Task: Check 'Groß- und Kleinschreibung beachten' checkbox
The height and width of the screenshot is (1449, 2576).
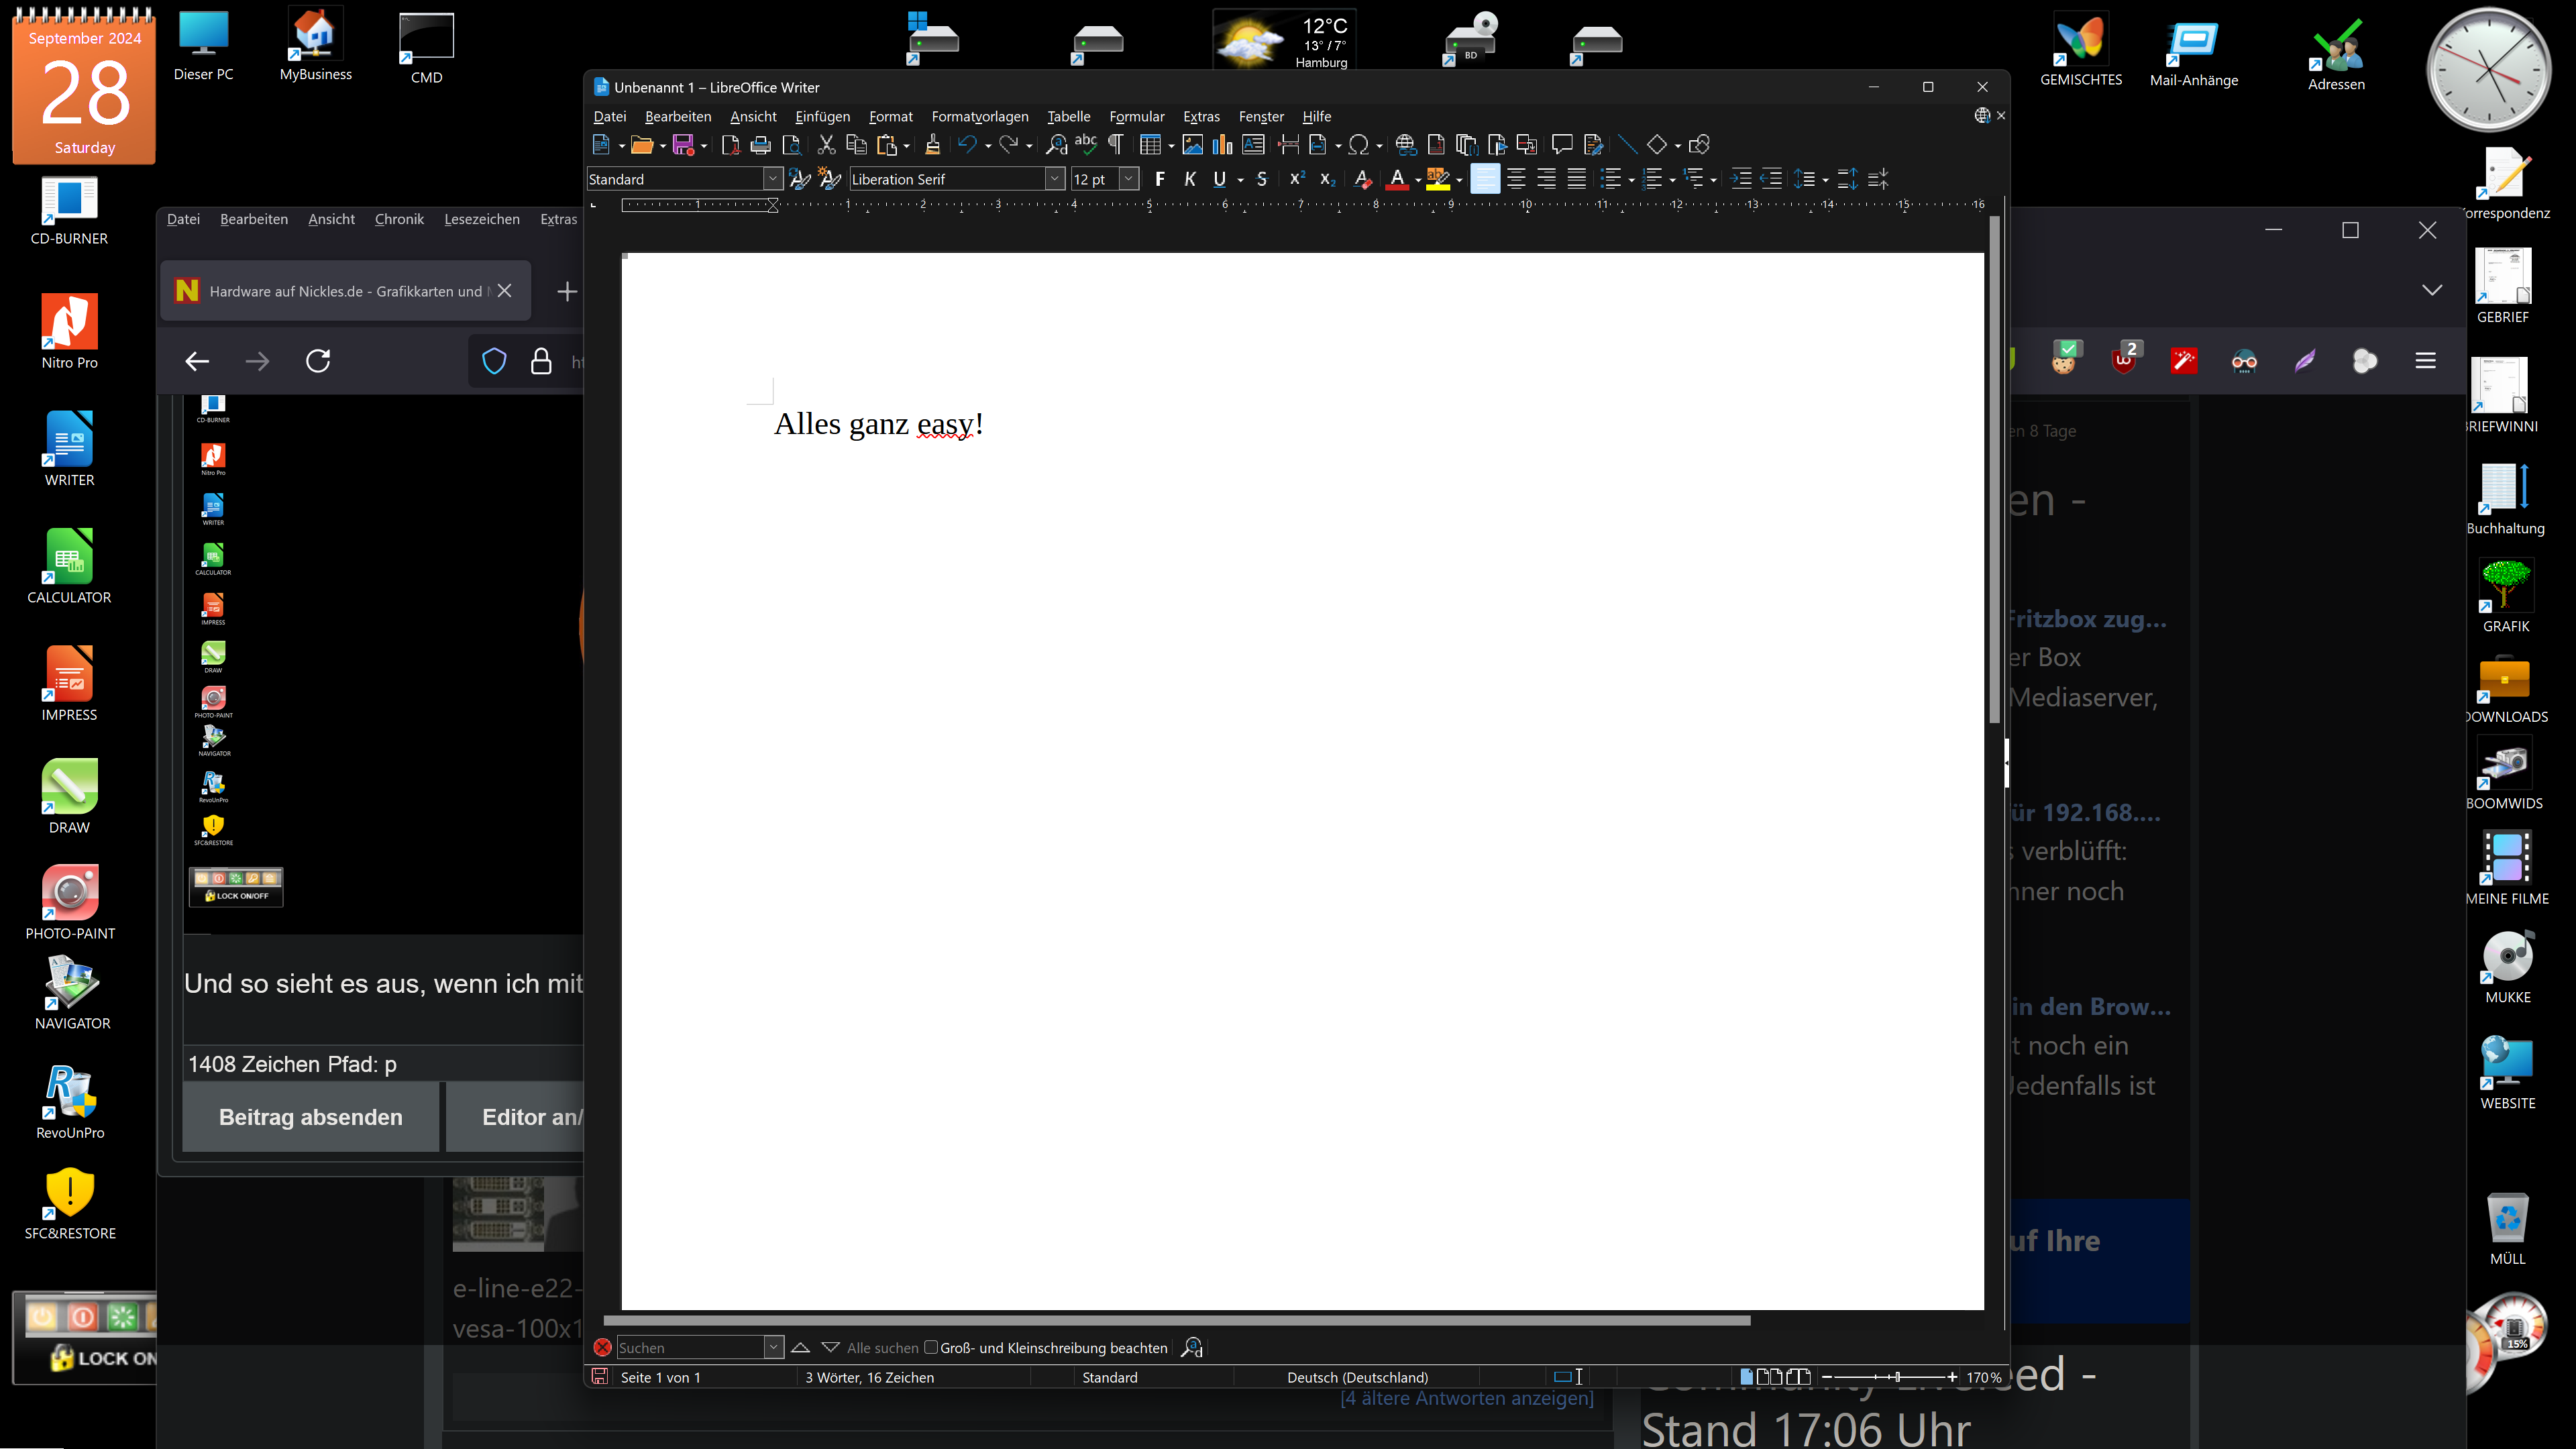Action: 931,1347
